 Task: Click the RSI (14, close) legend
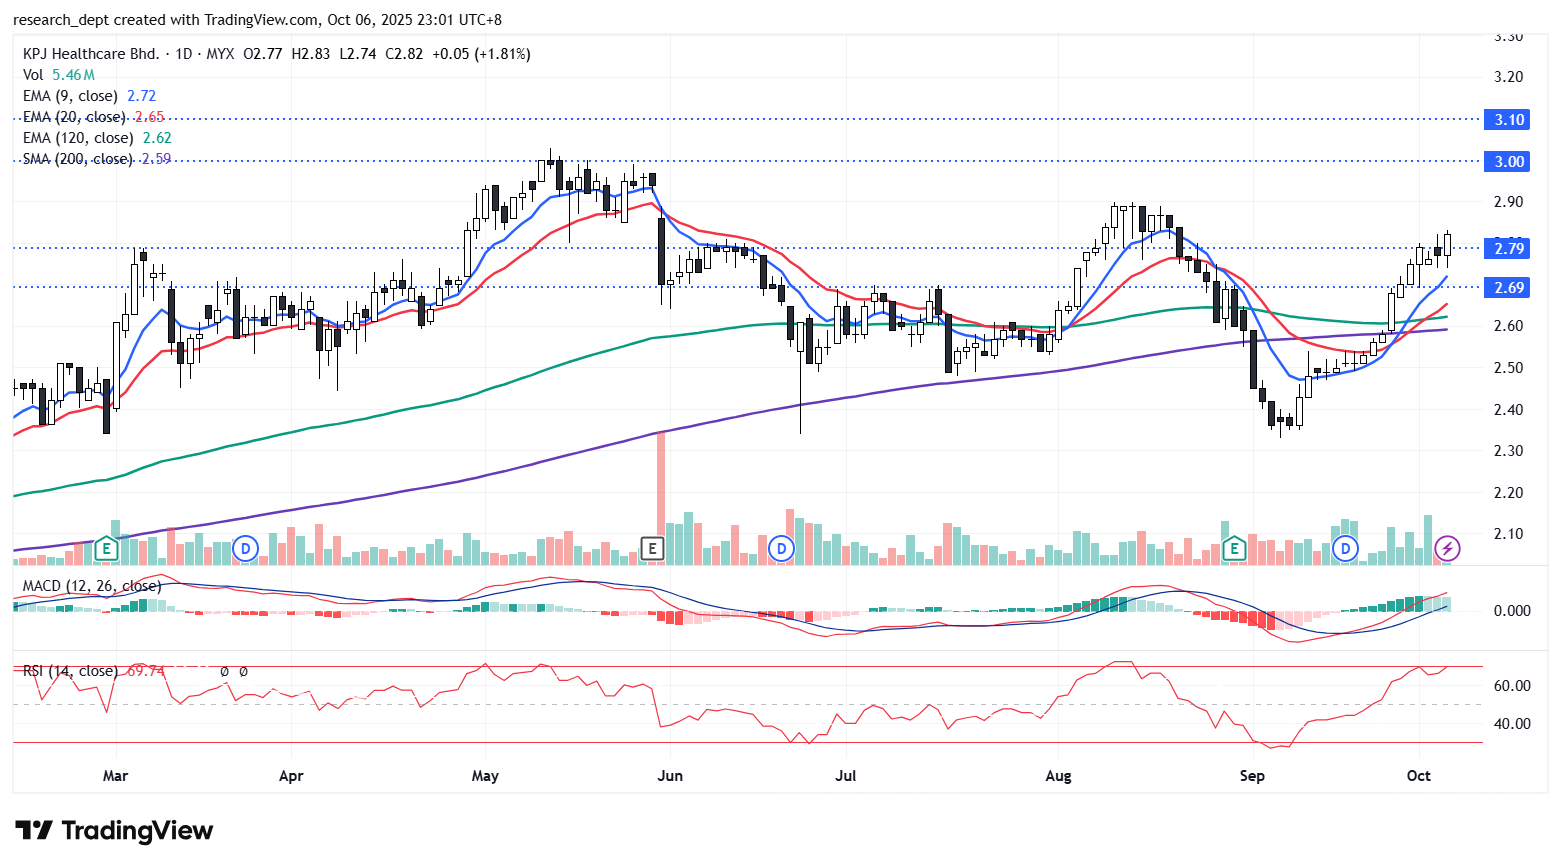pos(70,671)
